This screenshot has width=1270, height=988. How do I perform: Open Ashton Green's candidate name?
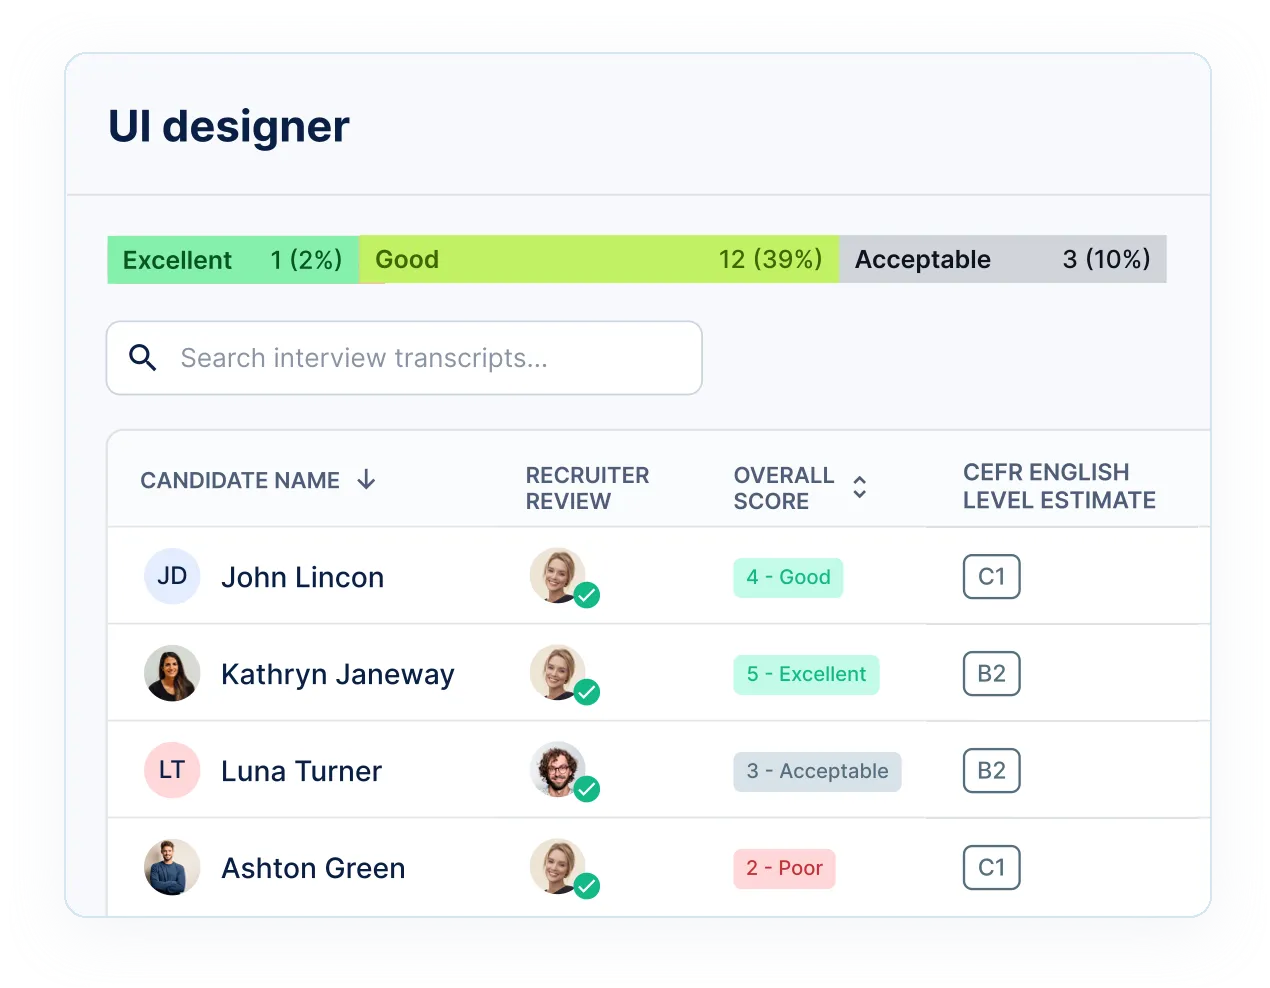point(313,868)
